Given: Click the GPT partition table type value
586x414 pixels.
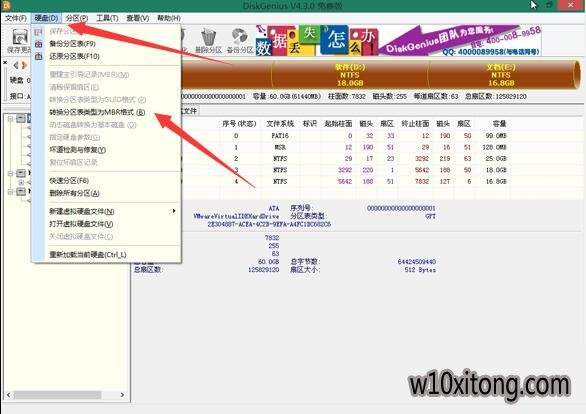Looking at the screenshot, I should (x=430, y=216).
